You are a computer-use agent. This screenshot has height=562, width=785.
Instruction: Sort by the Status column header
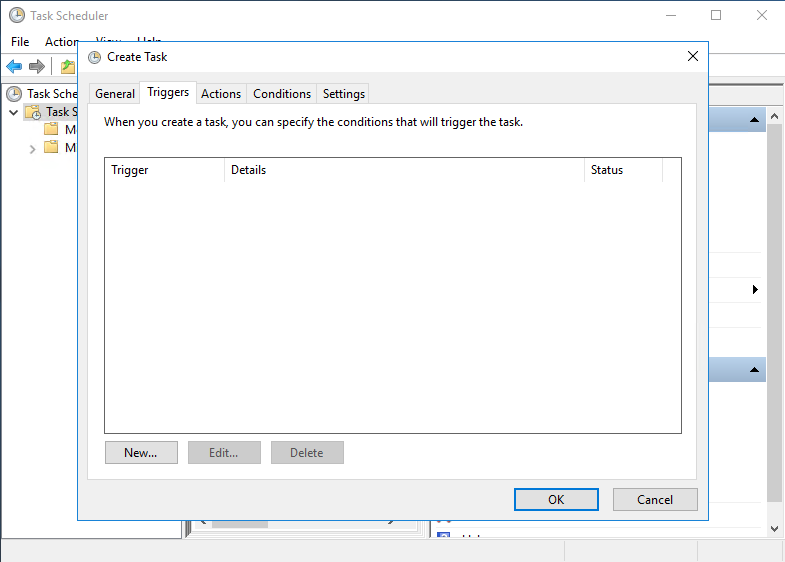tap(623, 170)
